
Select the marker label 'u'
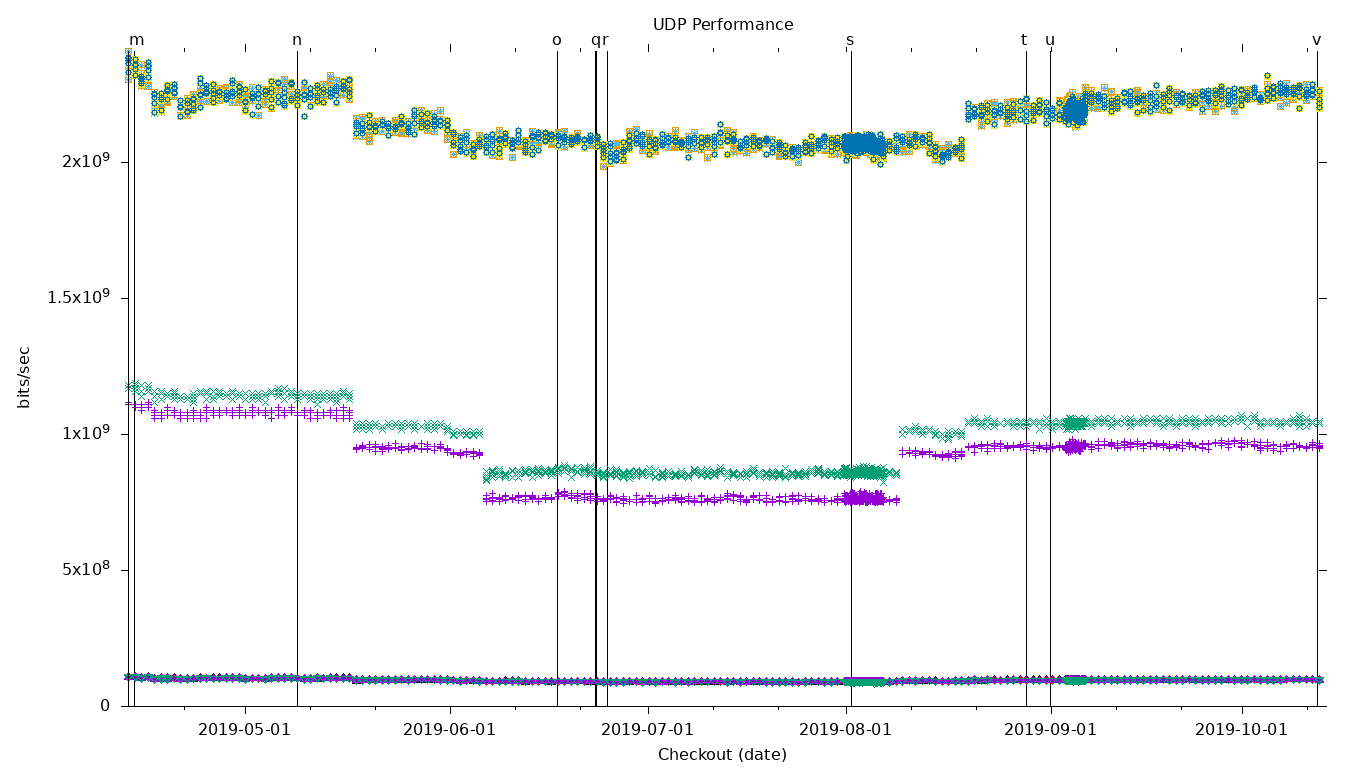click(x=1050, y=41)
